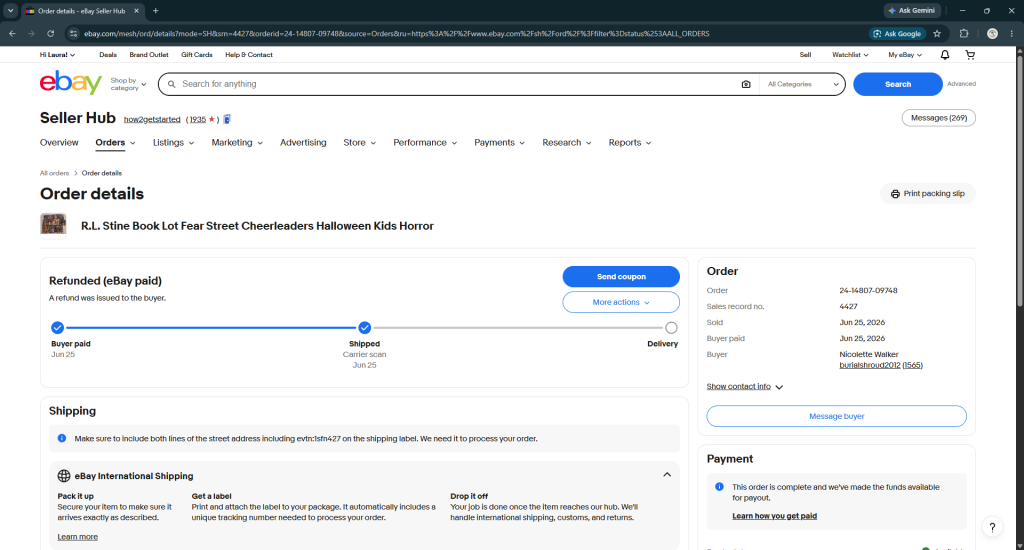Go back to All orders breadcrumb
Viewport: 1024px width, 550px height.
(54, 173)
